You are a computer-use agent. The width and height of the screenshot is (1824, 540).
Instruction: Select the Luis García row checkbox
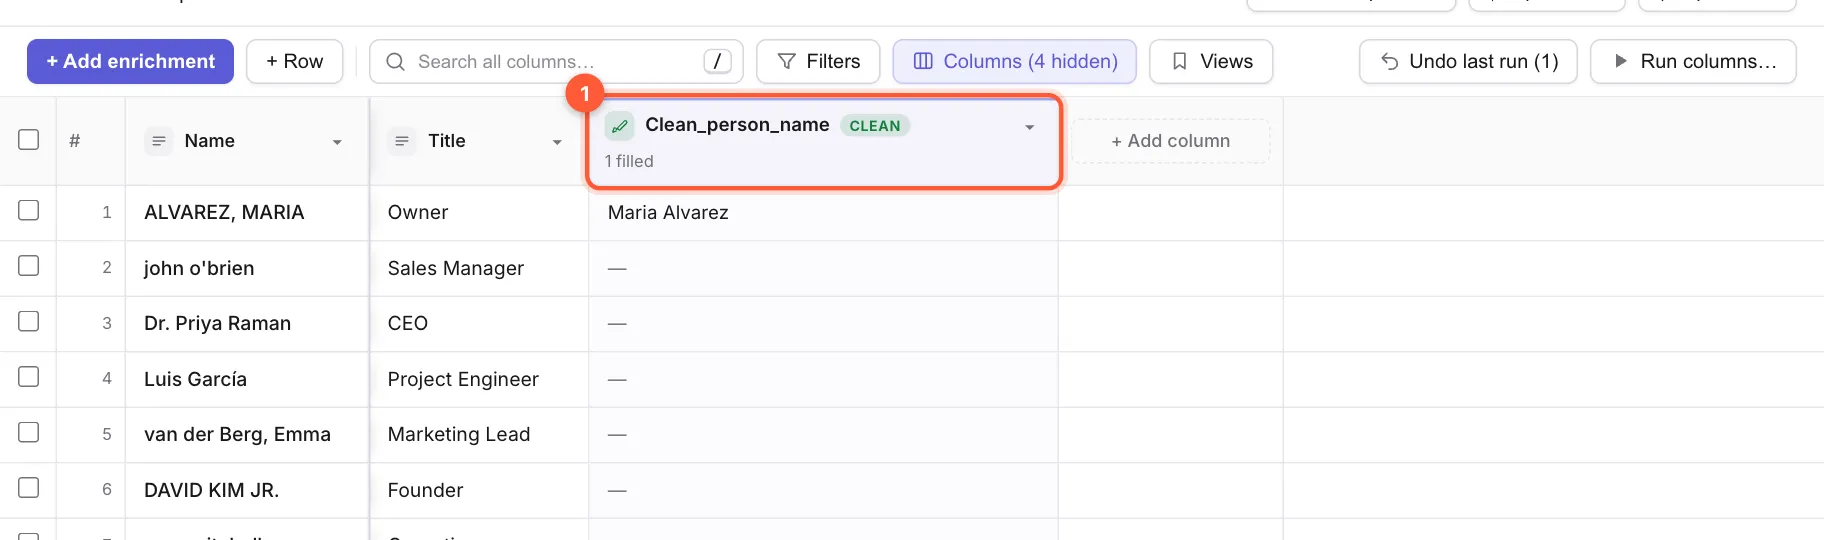click(29, 376)
